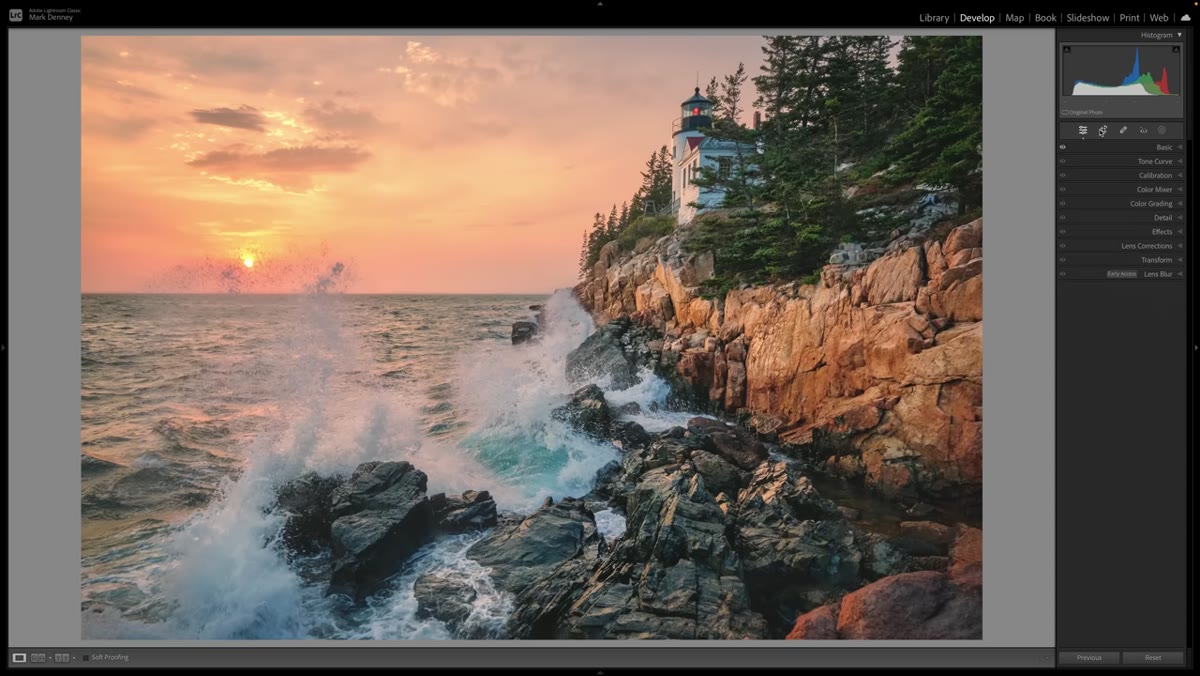This screenshot has height=676, width=1200.
Task: Toggle Lens Corrections panel visibility eye
Action: 1063,245
